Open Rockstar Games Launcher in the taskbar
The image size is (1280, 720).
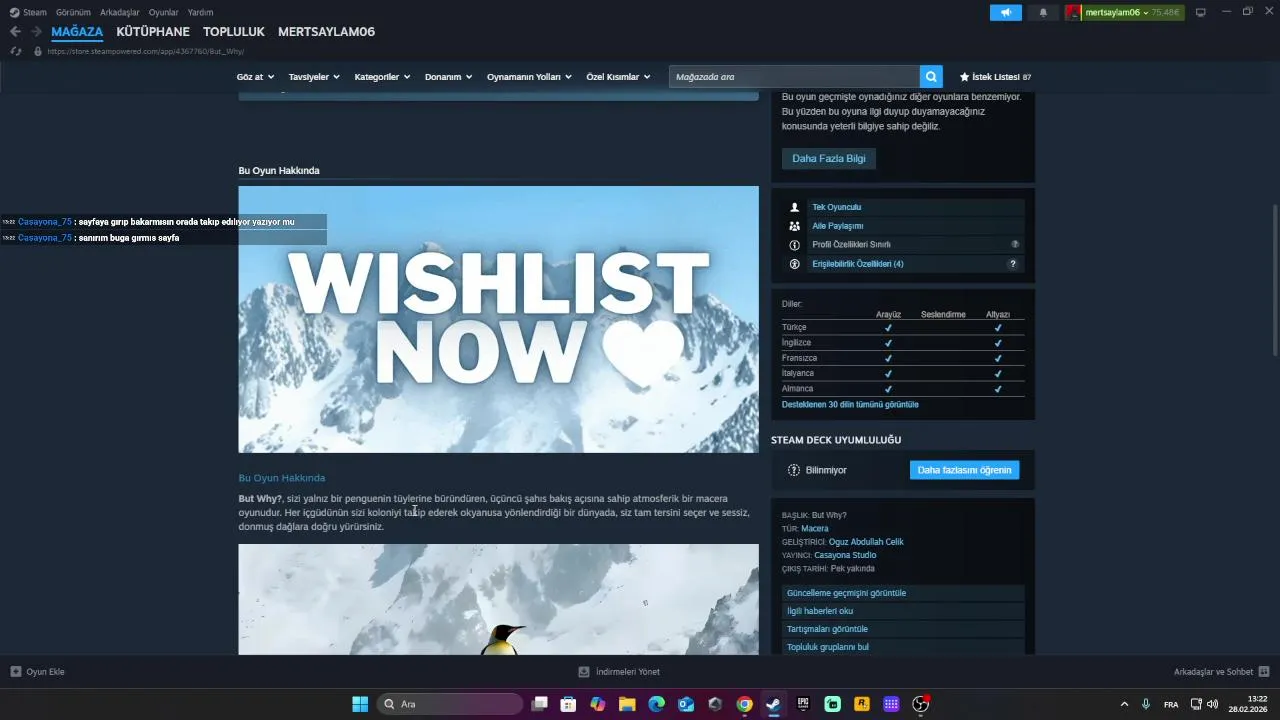pyautogui.click(x=862, y=704)
